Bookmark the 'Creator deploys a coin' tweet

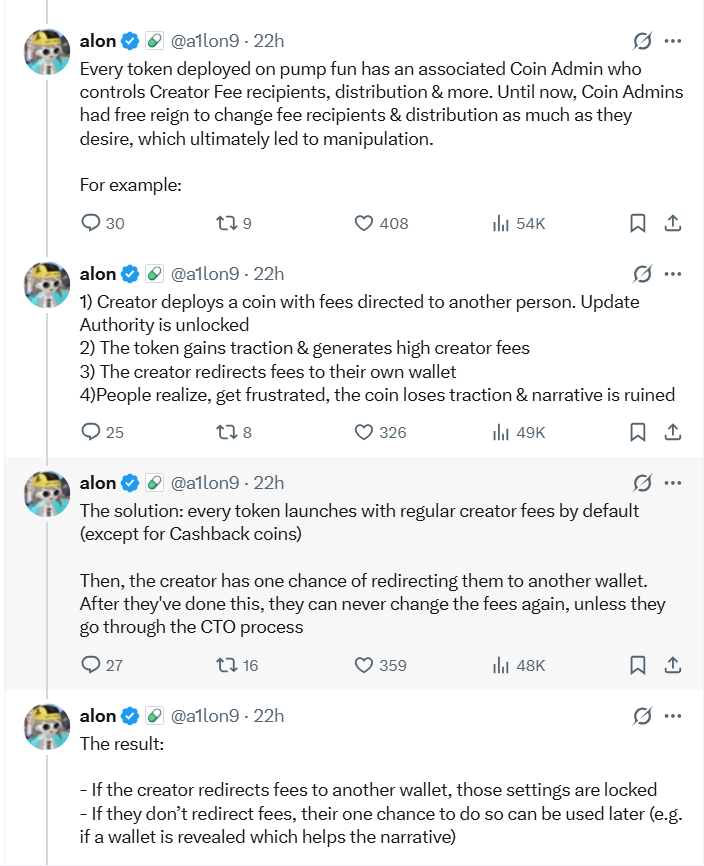[x=637, y=432]
